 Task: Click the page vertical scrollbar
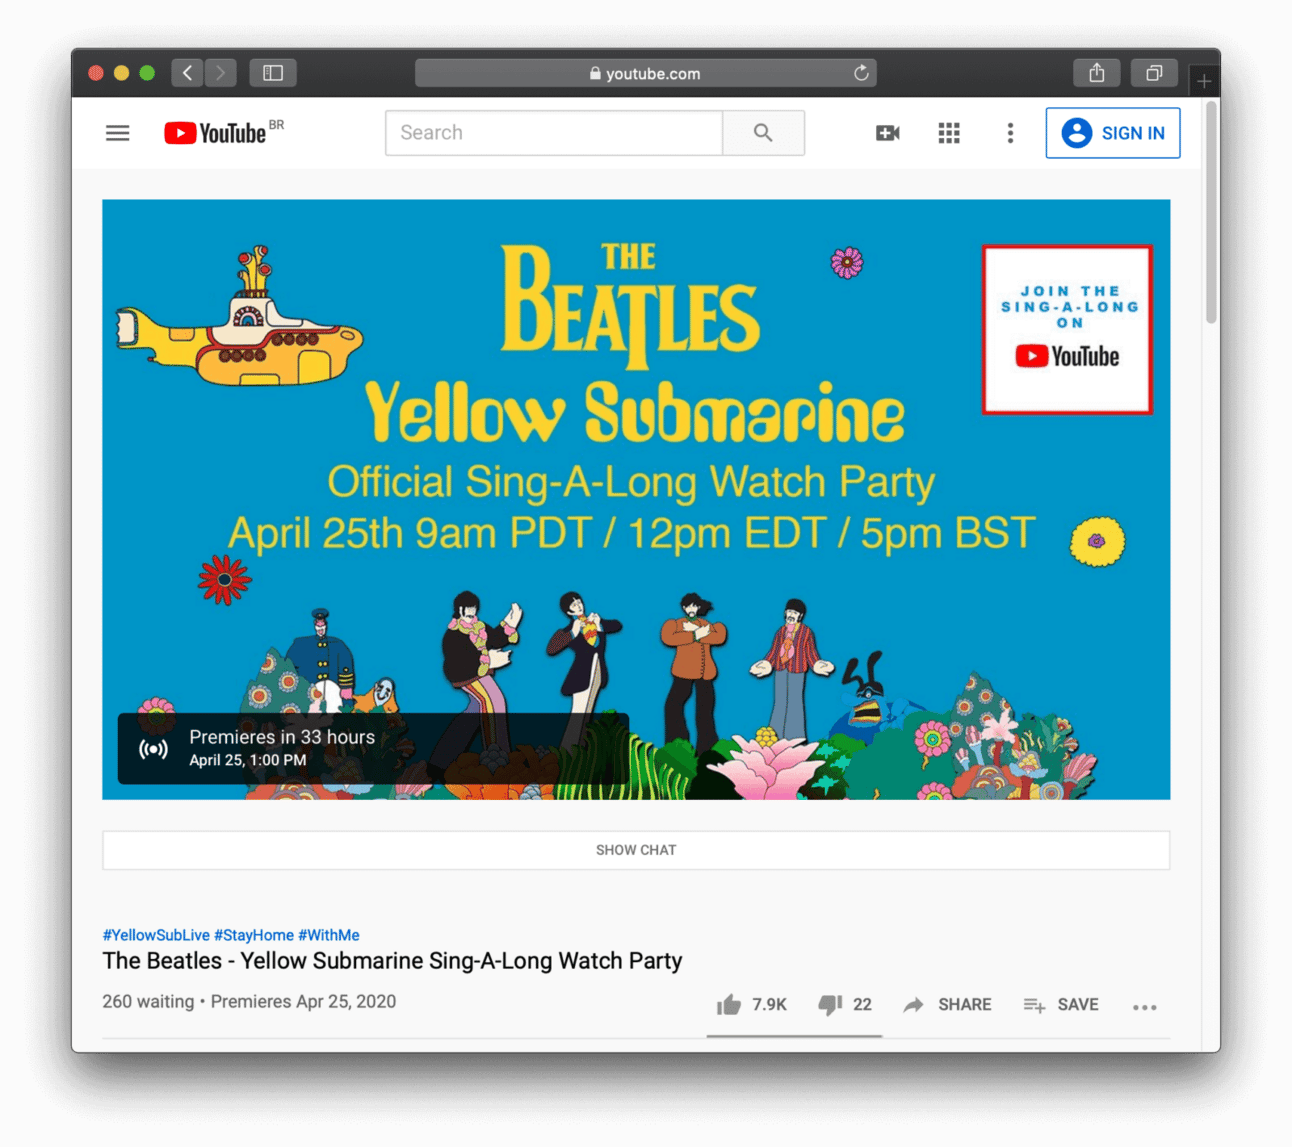(x=1211, y=212)
